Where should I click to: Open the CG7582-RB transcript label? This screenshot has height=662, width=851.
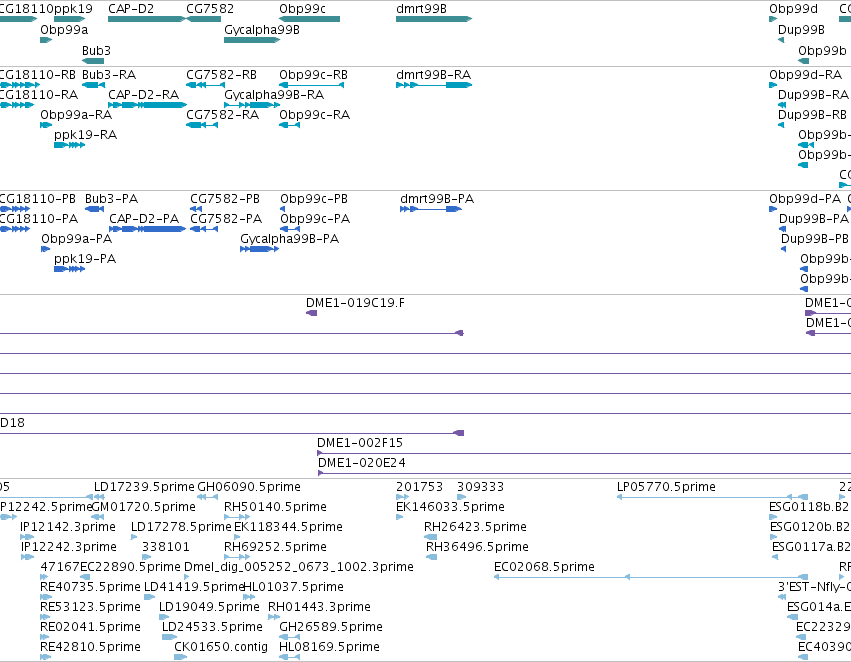pyautogui.click(x=221, y=75)
